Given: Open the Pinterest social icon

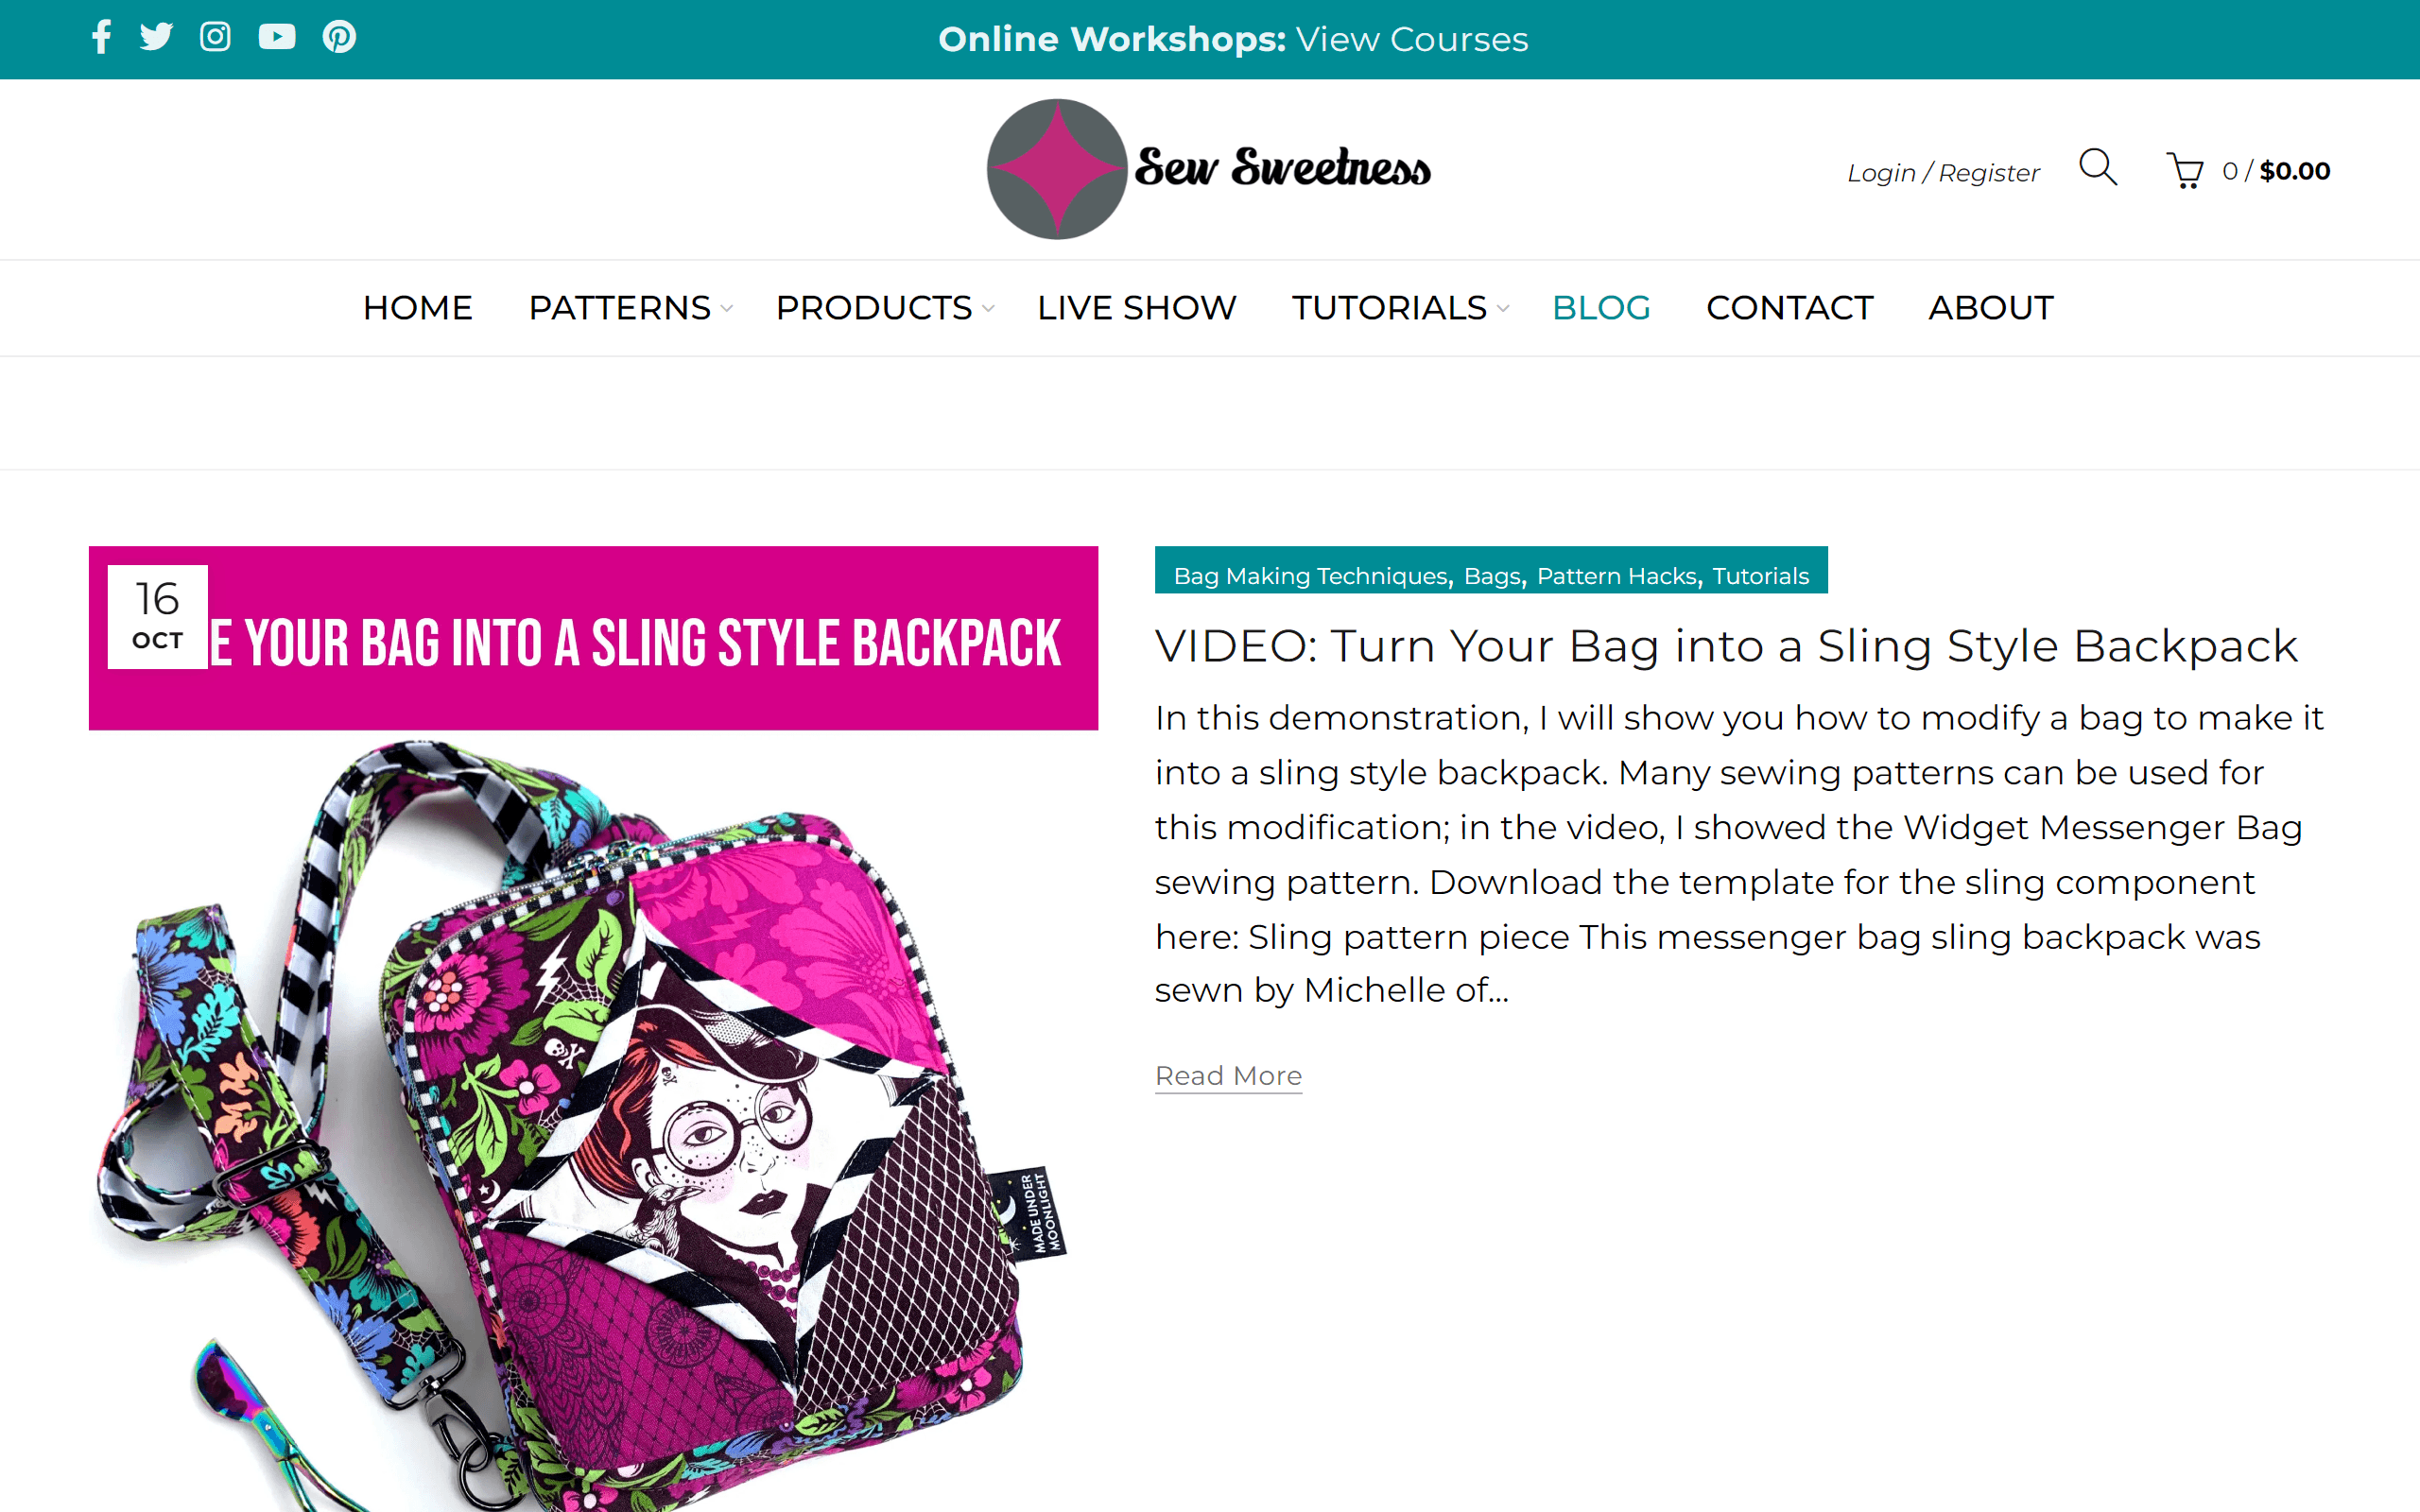Looking at the screenshot, I should pos(339,37).
